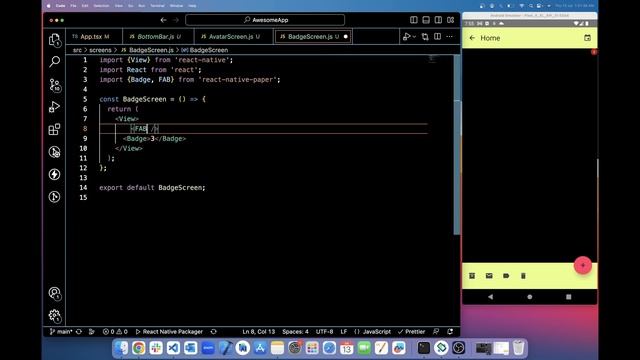Screen dimensions: 640x360
Task: Open the Accounts menu in the activity bar
Action: (54, 293)
